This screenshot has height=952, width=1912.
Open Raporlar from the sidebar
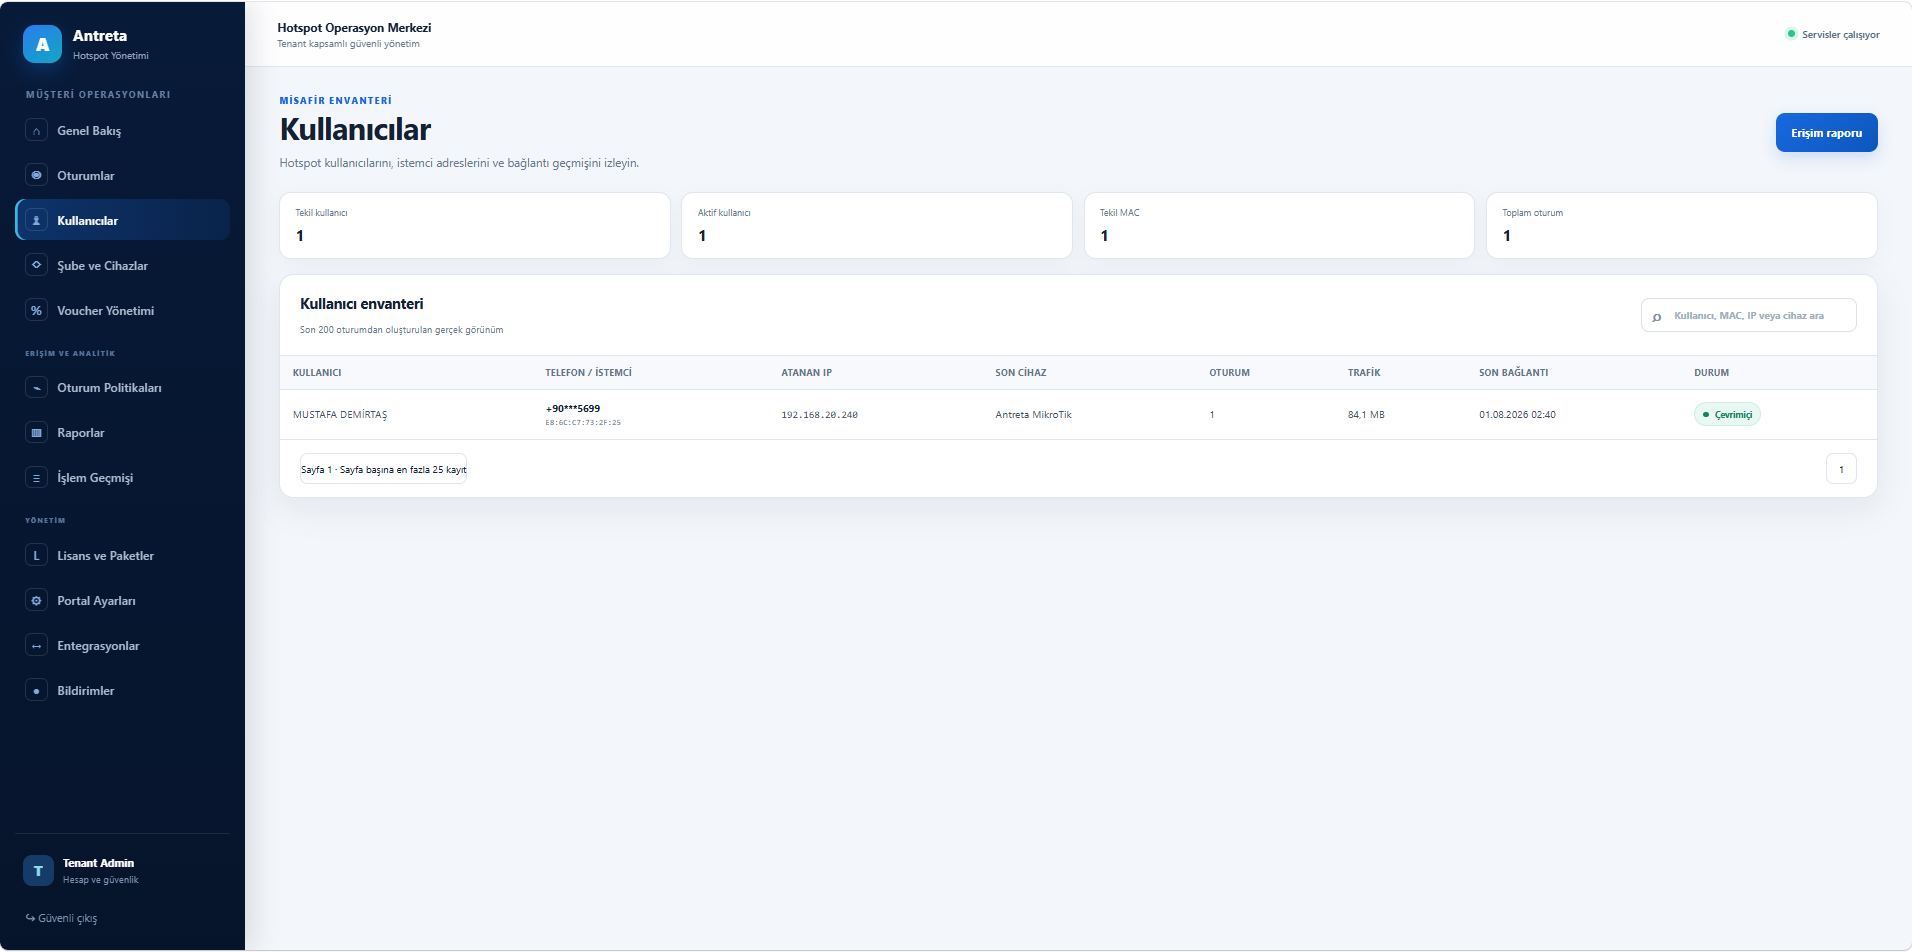[x=122, y=433]
